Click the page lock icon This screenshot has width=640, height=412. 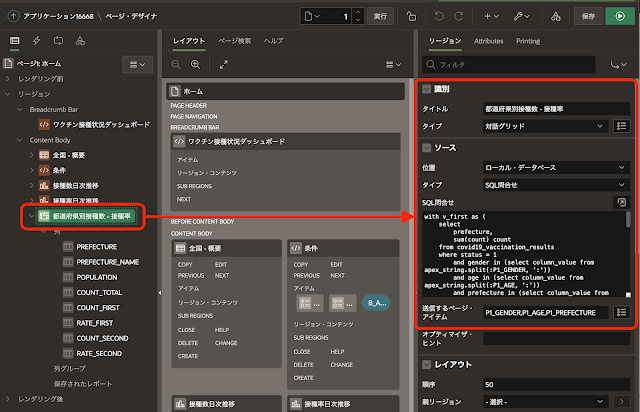tap(411, 16)
